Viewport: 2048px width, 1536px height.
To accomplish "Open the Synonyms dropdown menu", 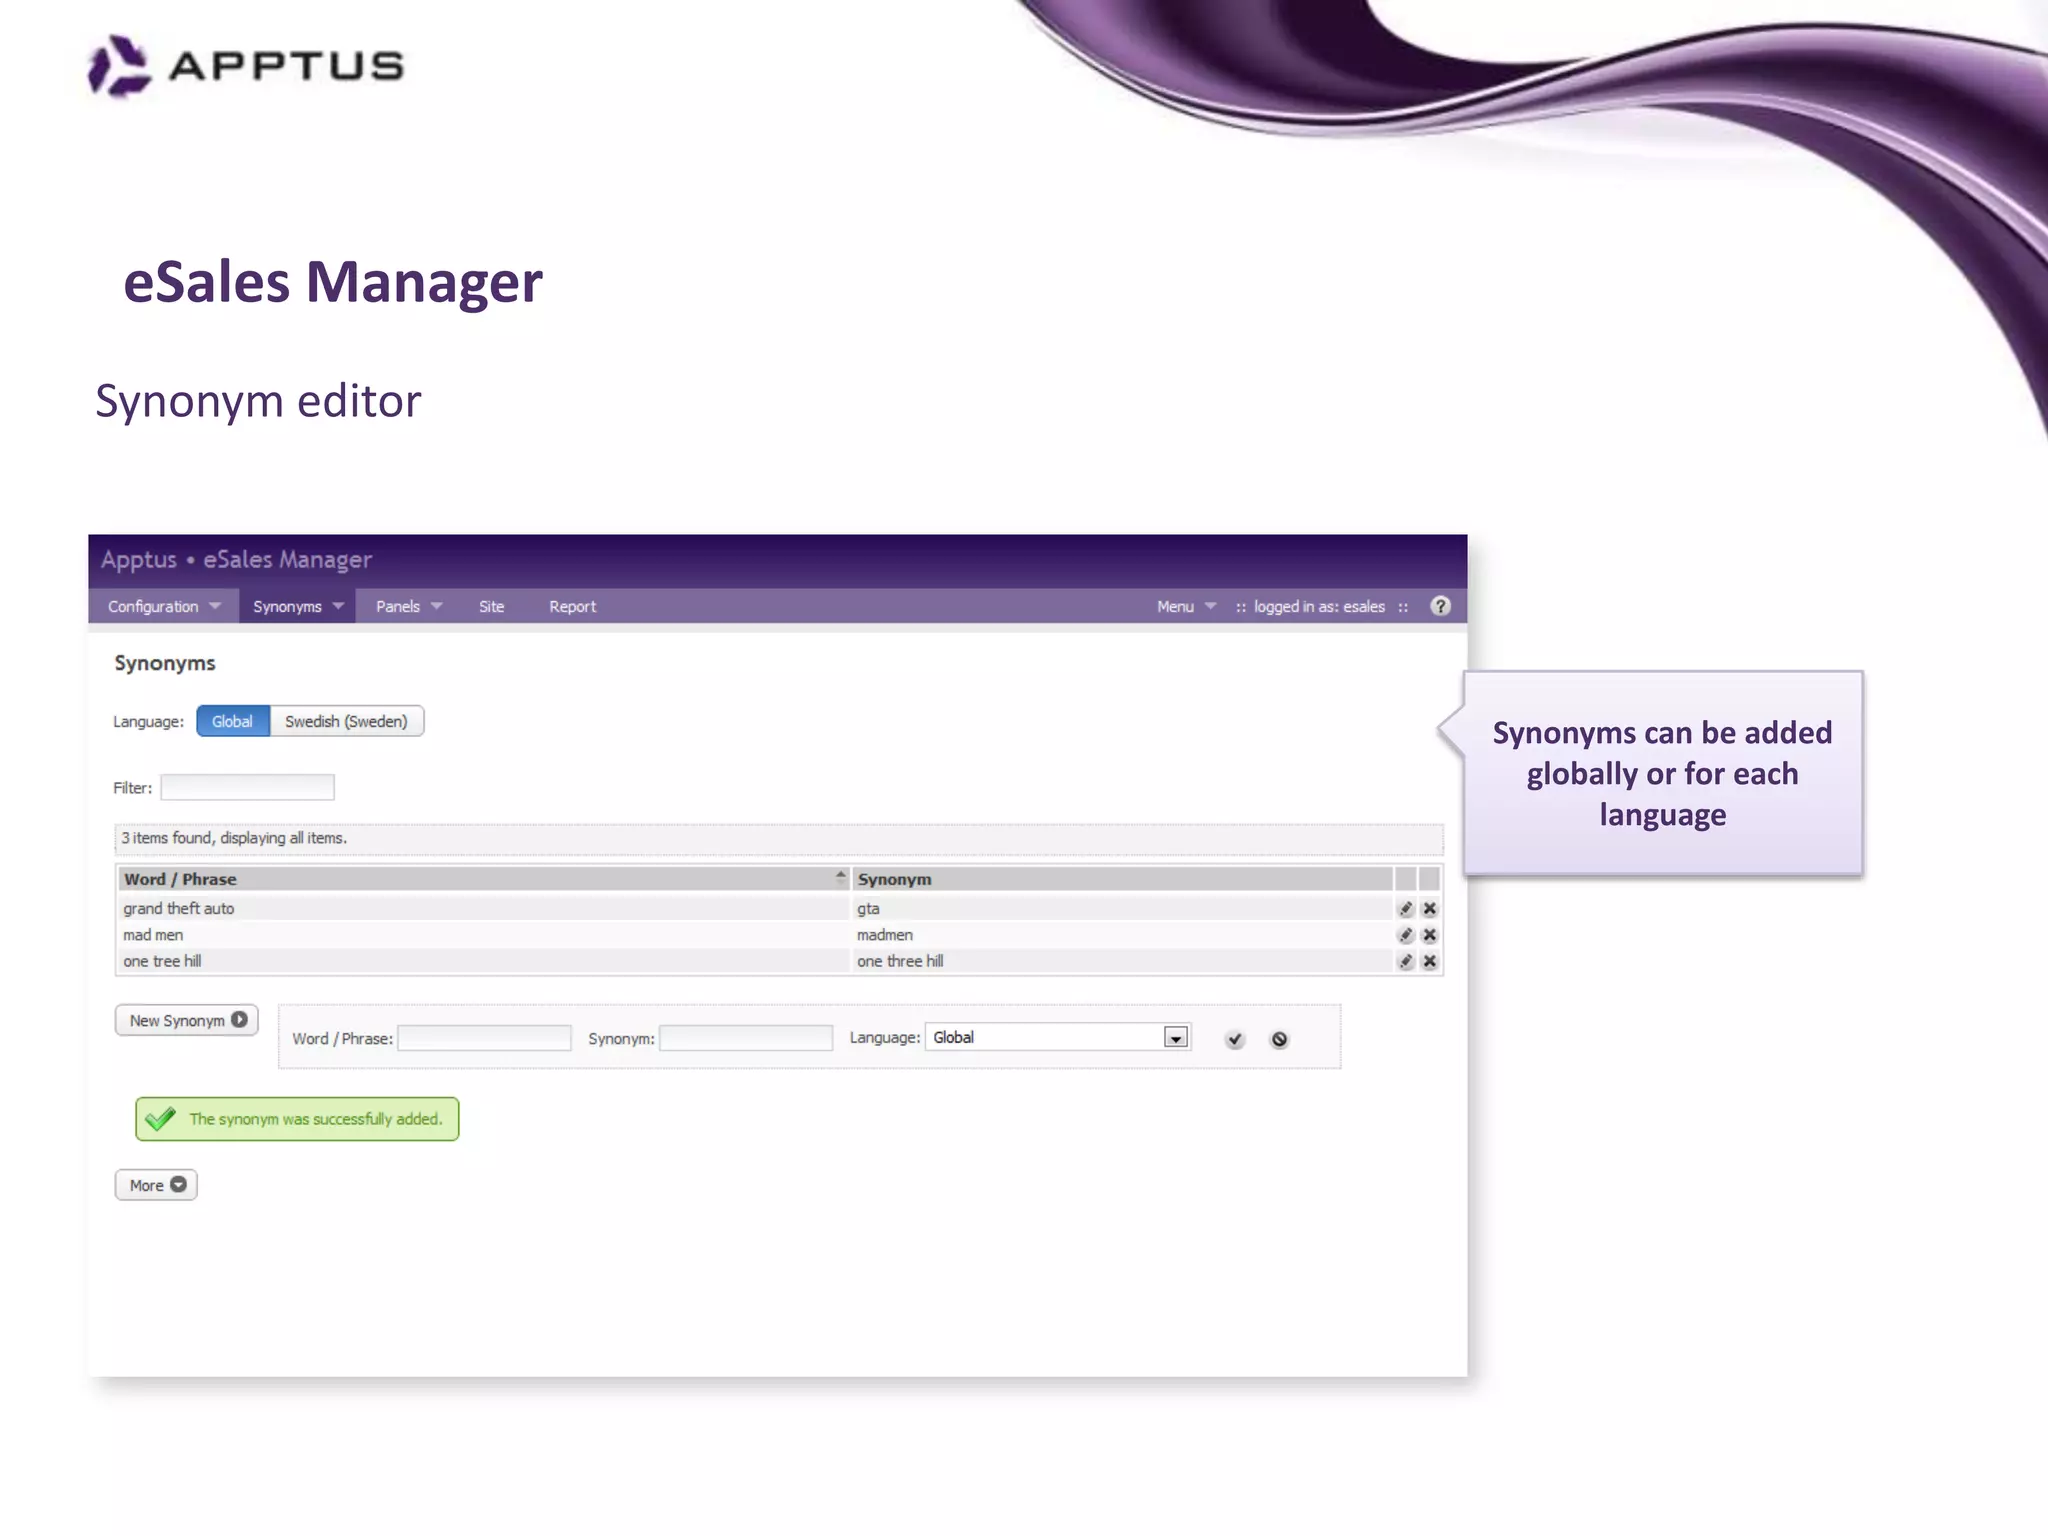I will [x=297, y=606].
